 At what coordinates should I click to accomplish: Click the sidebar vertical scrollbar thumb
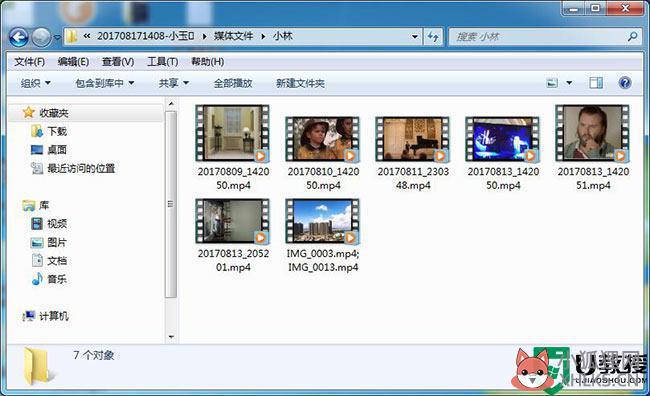170,204
